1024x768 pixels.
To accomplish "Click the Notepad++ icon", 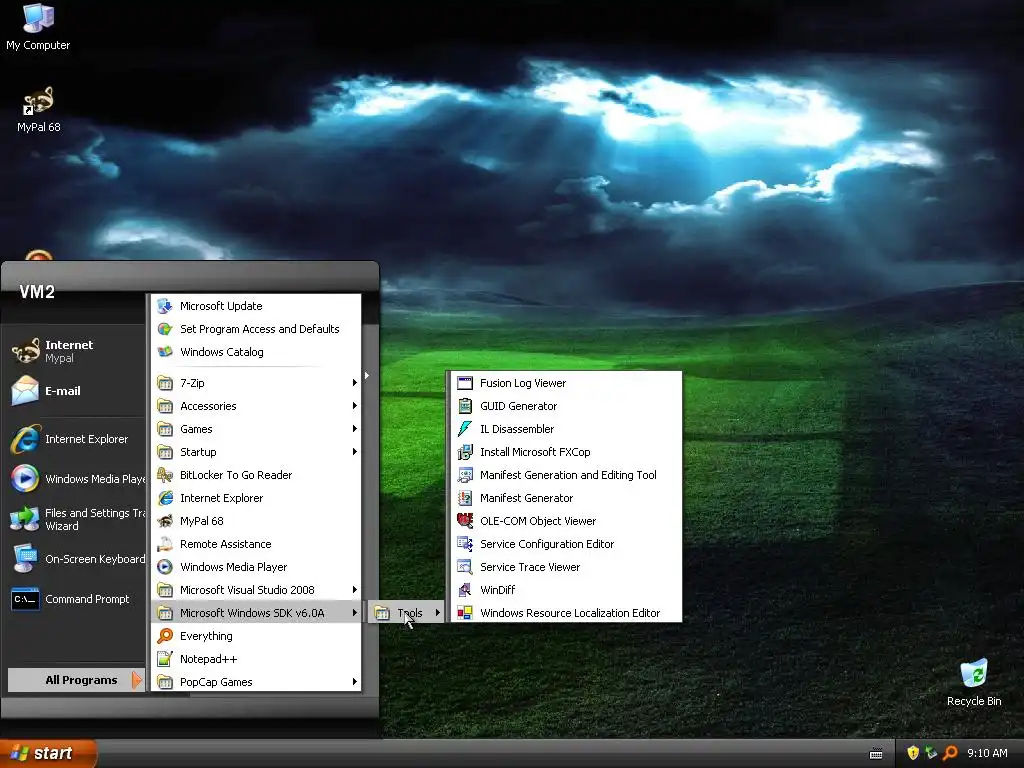I will (x=165, y=659).
